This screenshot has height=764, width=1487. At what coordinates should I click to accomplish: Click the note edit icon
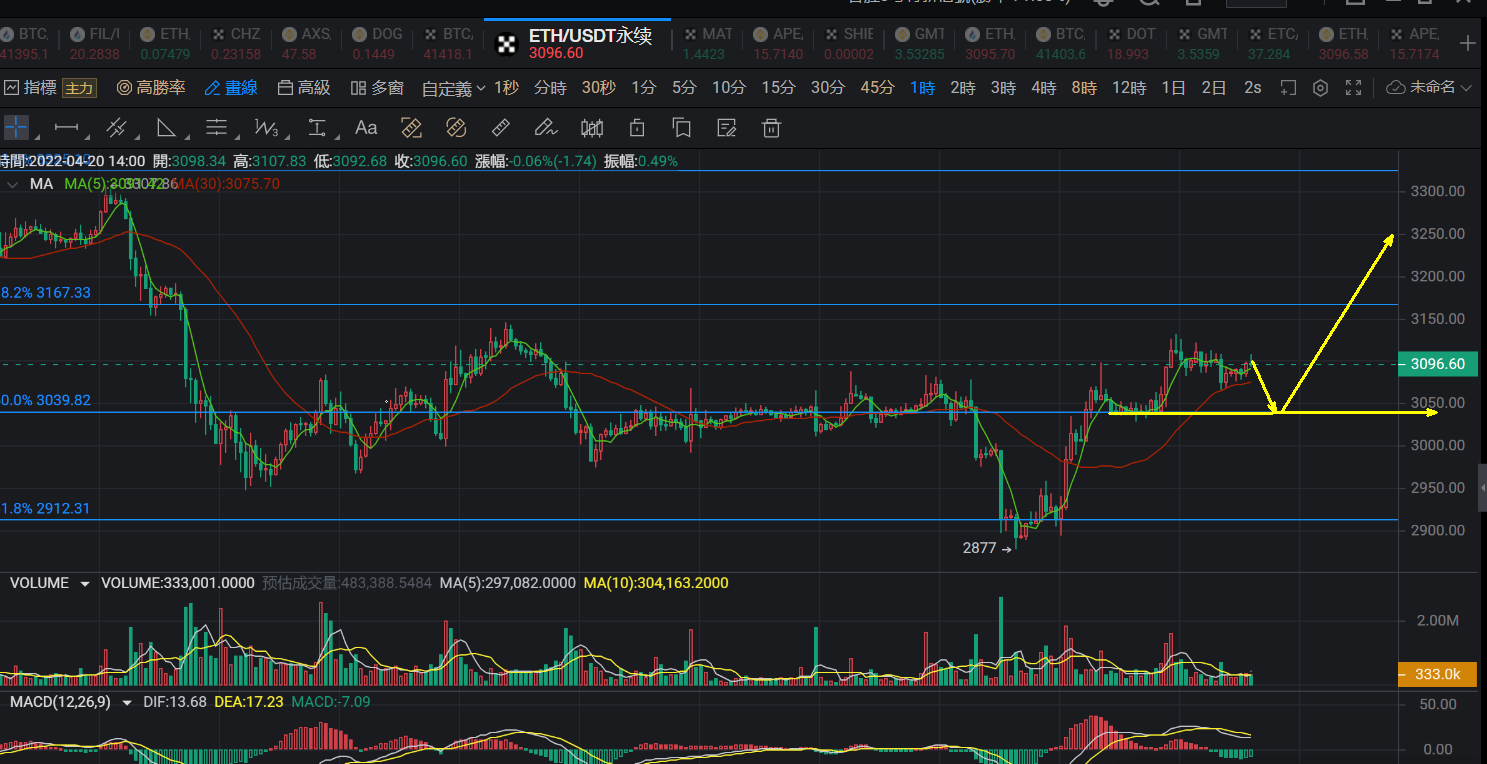[x=727, y=128]
